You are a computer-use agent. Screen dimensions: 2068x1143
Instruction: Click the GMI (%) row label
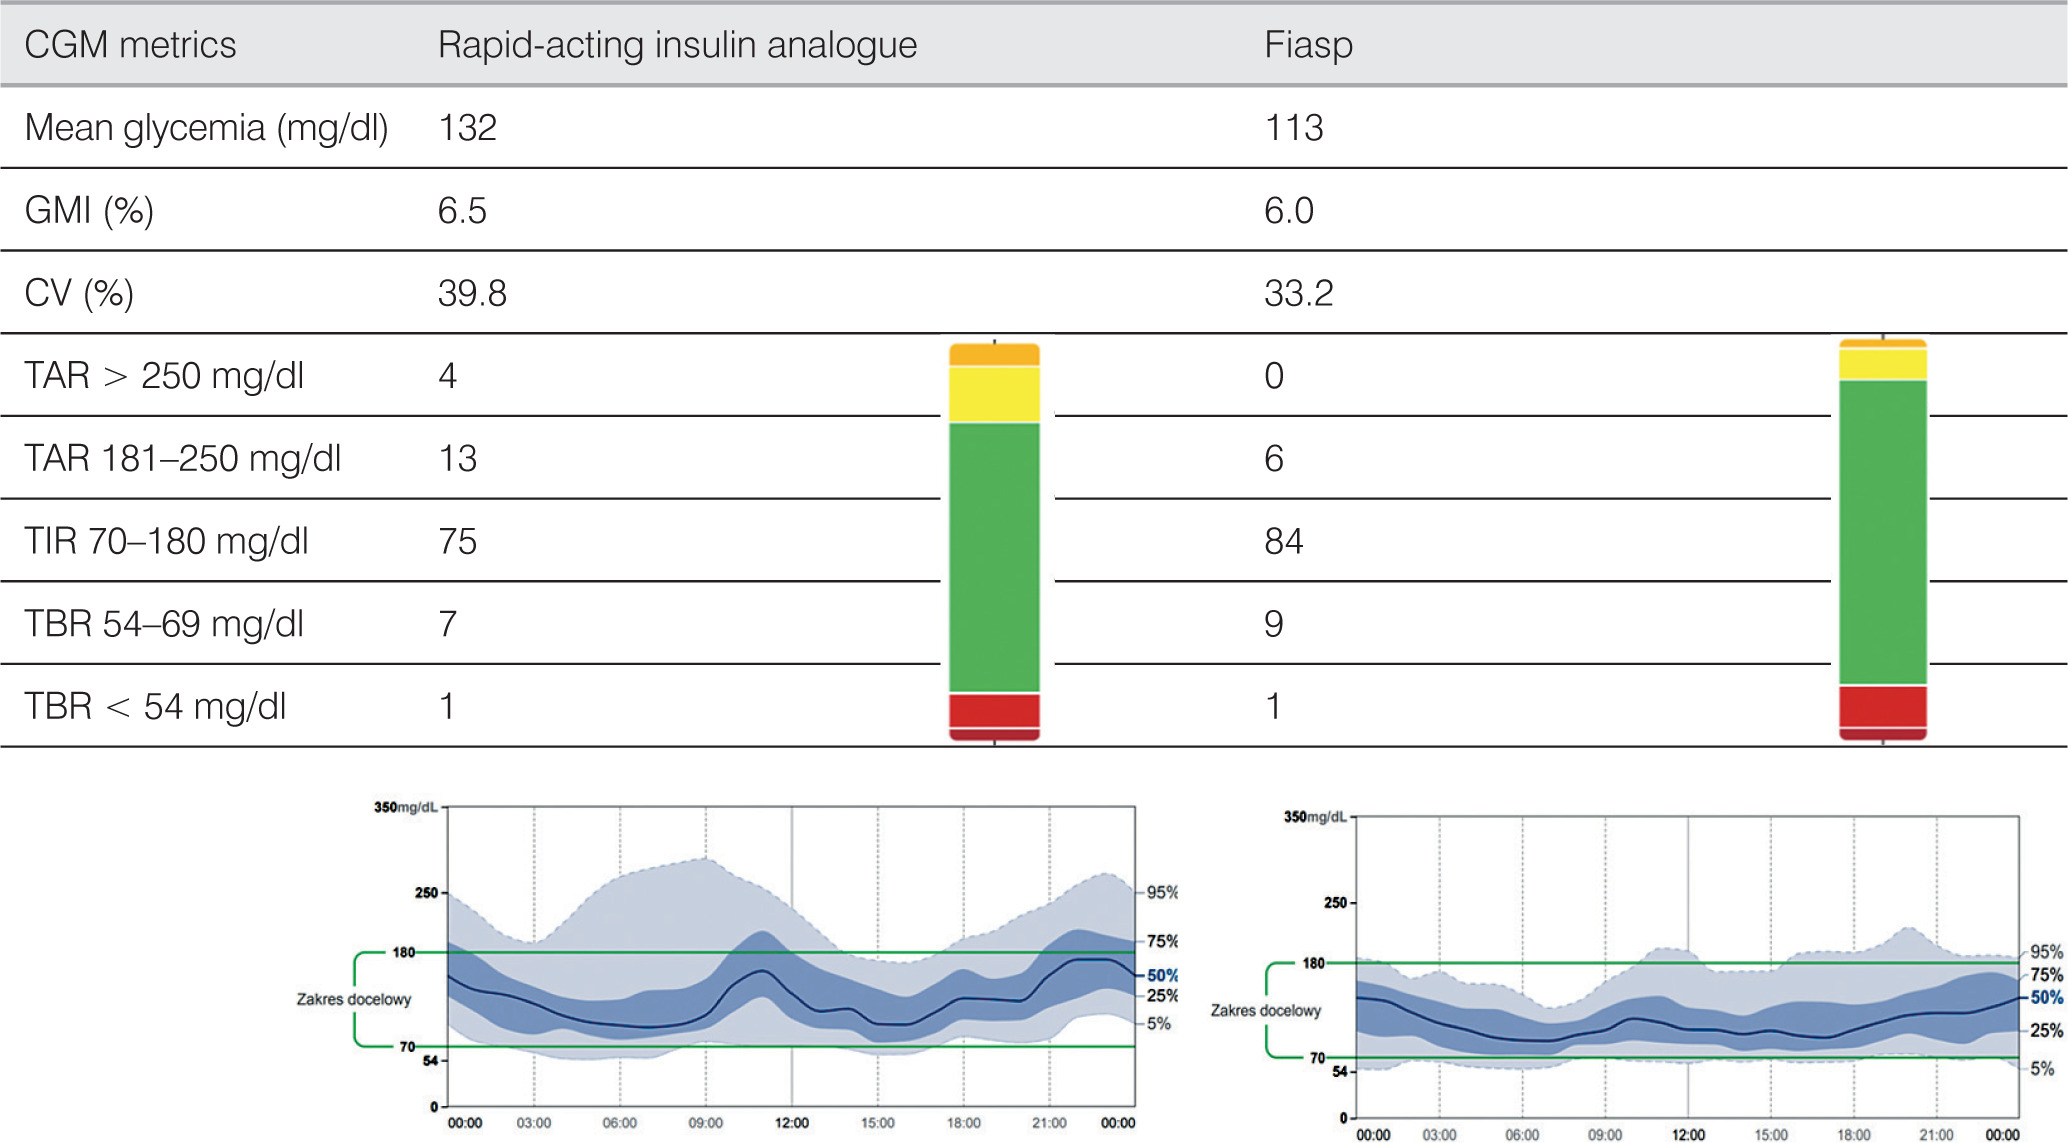(89, 211)
